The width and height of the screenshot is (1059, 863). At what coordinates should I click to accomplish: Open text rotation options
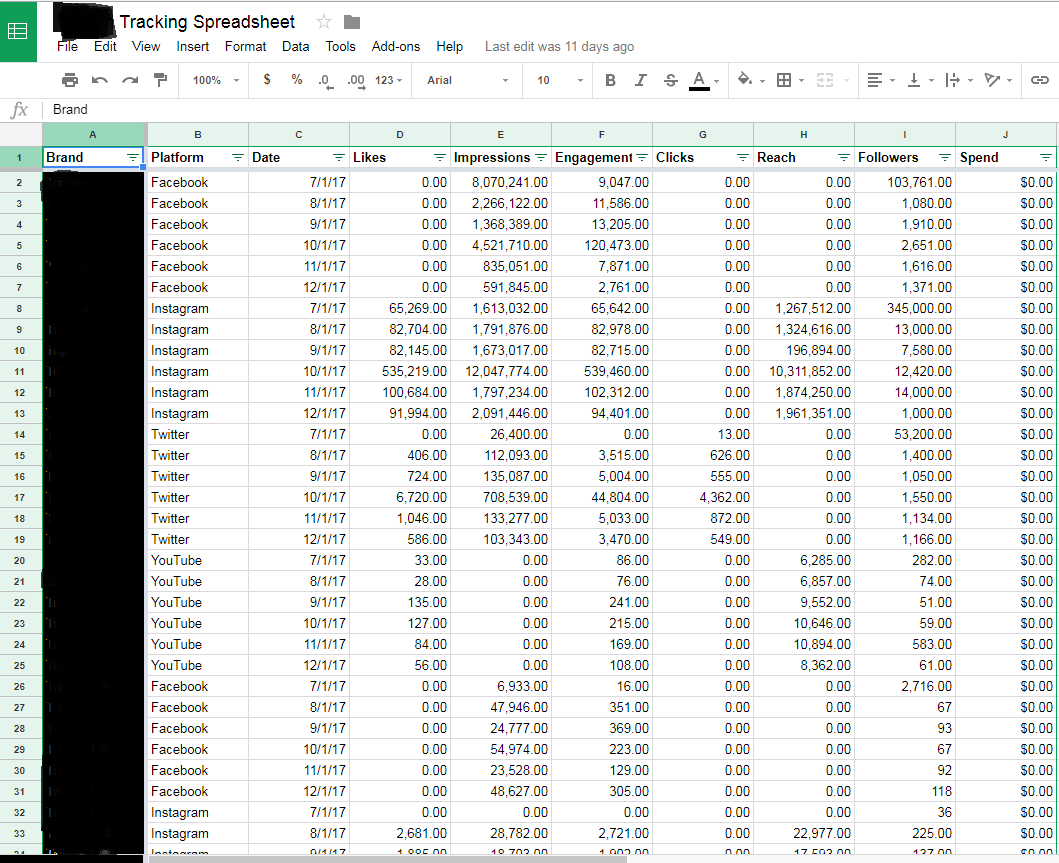(991, 80)
